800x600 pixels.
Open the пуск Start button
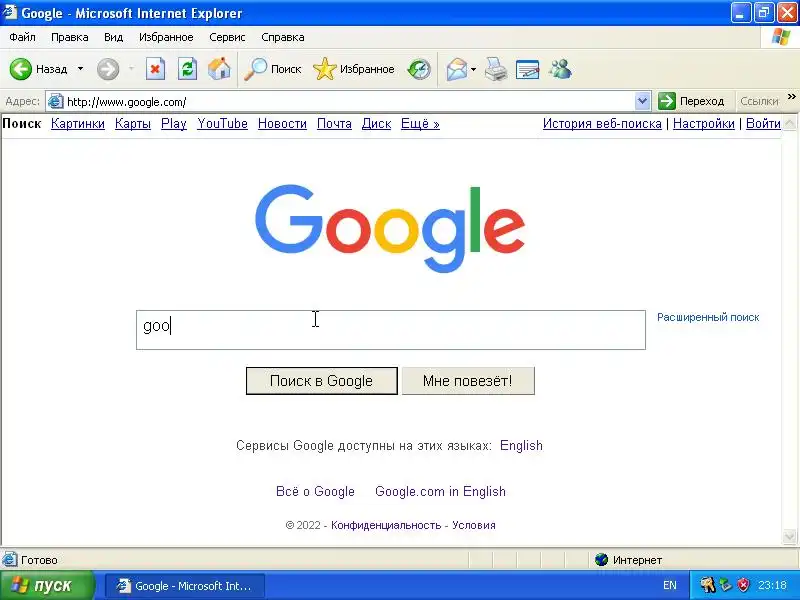(47, 585)
